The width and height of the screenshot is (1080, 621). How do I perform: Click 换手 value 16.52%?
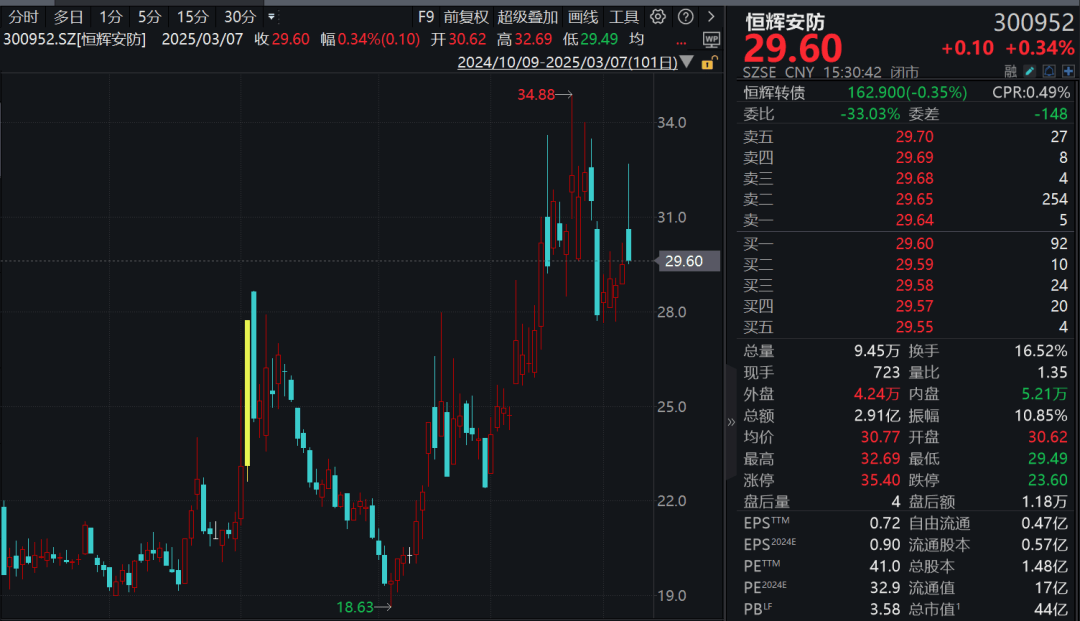pos(1041,350)
